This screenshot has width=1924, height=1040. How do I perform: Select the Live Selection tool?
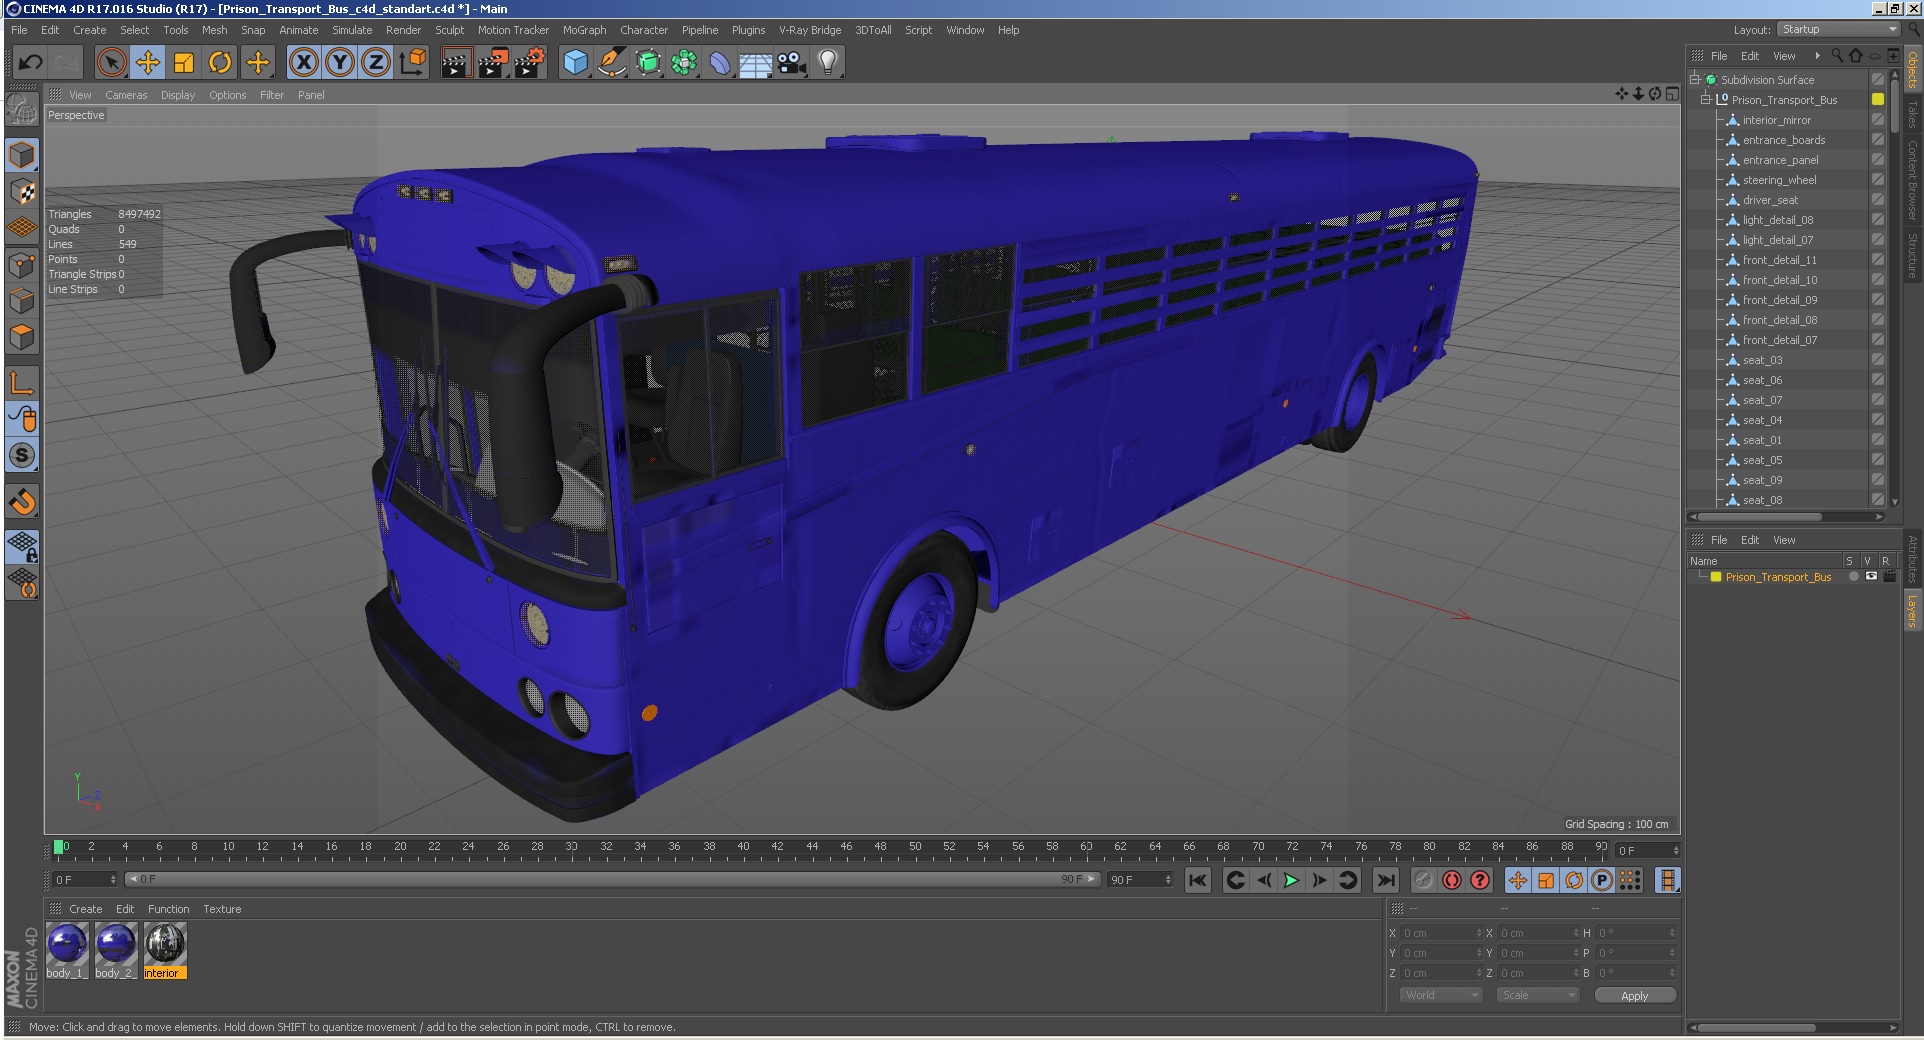coord(112,63)
